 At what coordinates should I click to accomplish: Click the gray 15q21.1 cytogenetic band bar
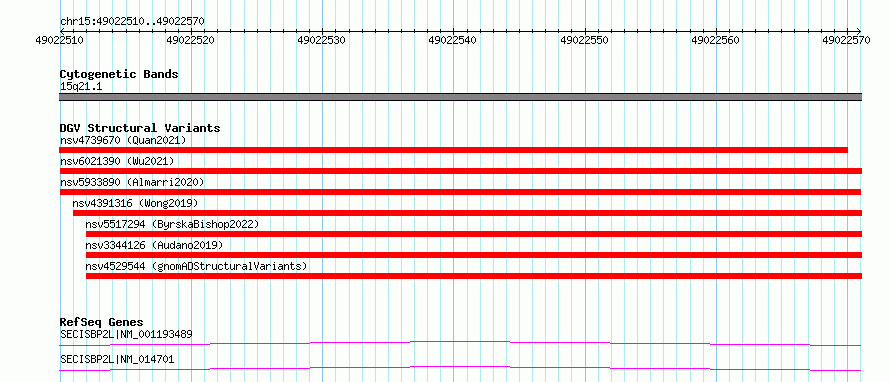[460, 97]
